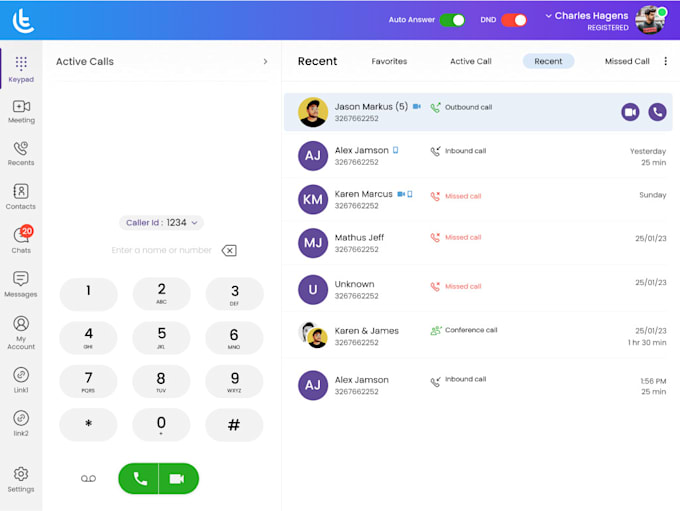Screen dimensions: 680x511
Task: Video call Jason Markus via purple camera icon
Action: click(630, 112)
